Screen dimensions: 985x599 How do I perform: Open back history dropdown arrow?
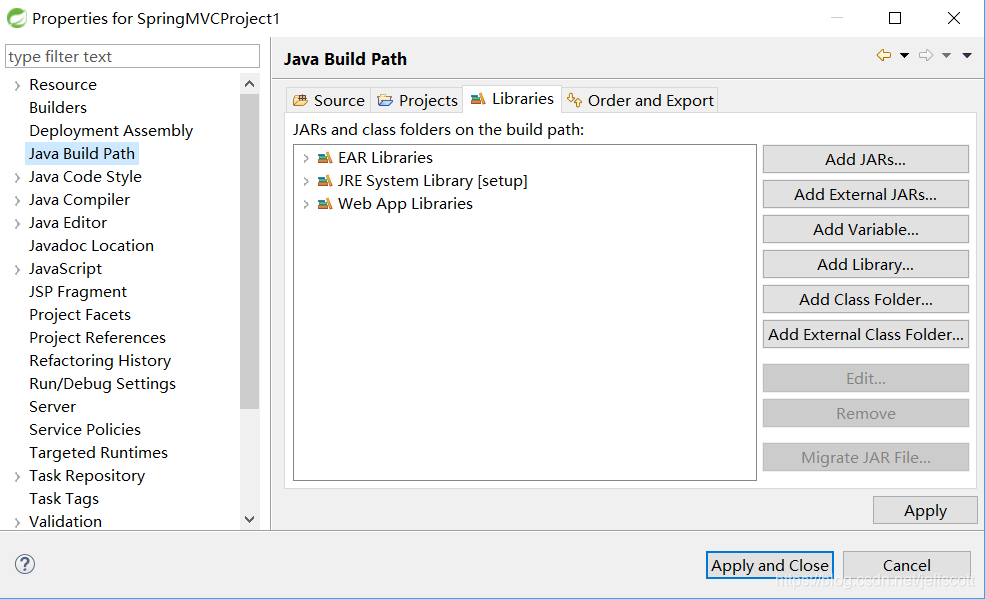pyautogui.click(x=905, y=55)
